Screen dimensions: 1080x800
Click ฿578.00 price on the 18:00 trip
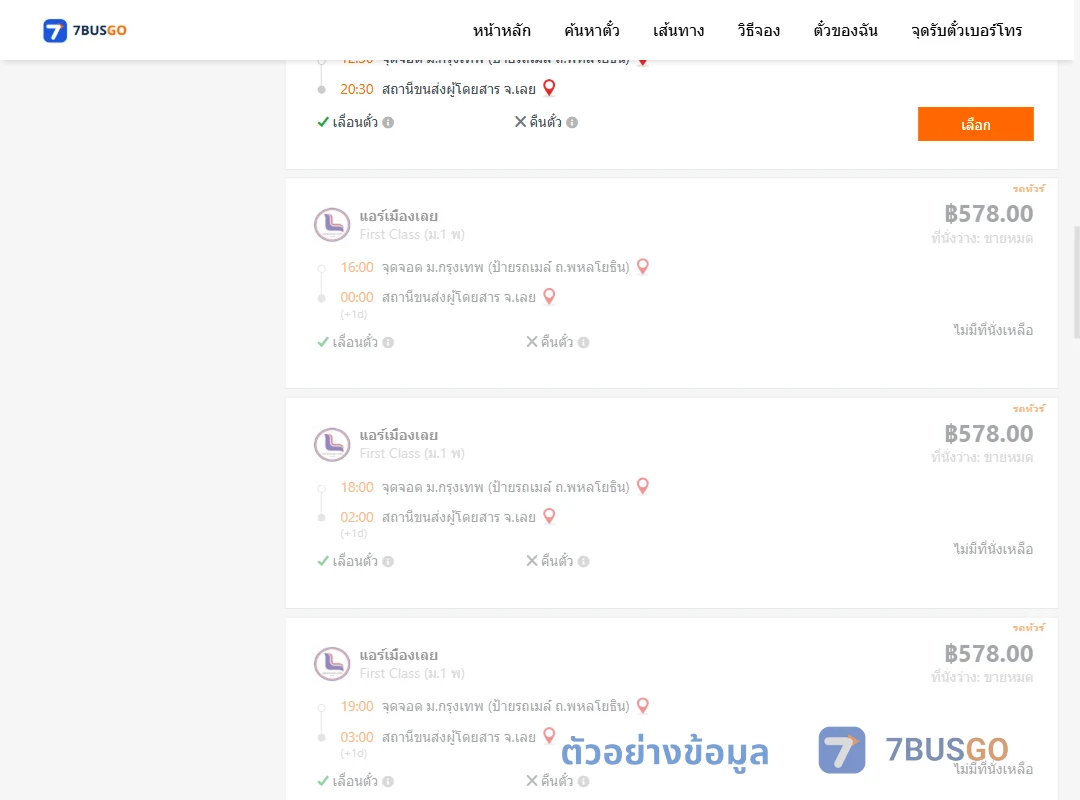pyautogui.click(x=988, y=433)
